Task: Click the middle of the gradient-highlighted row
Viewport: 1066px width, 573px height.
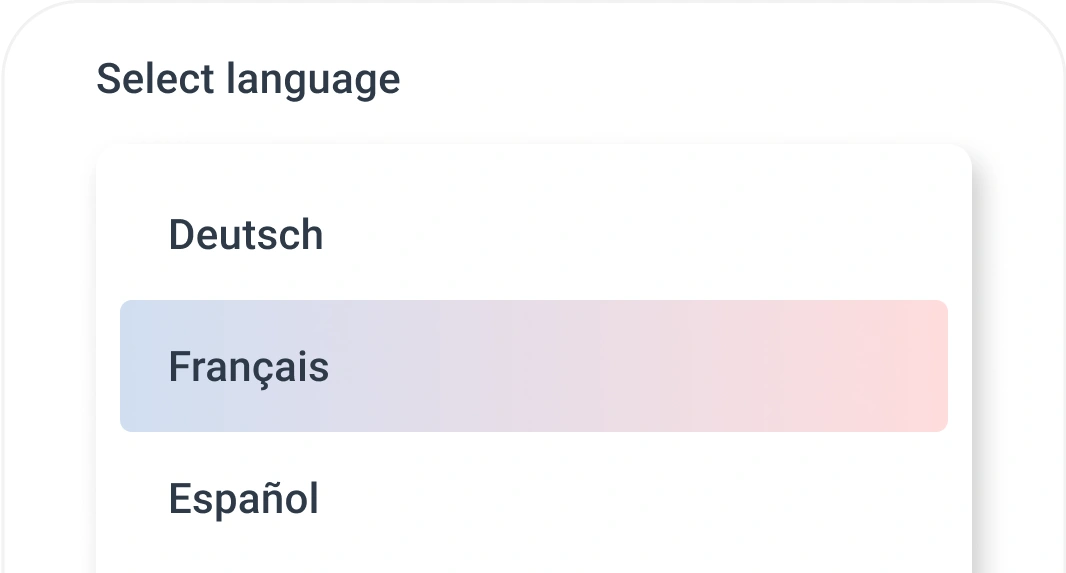Action: tap(533, 366)
